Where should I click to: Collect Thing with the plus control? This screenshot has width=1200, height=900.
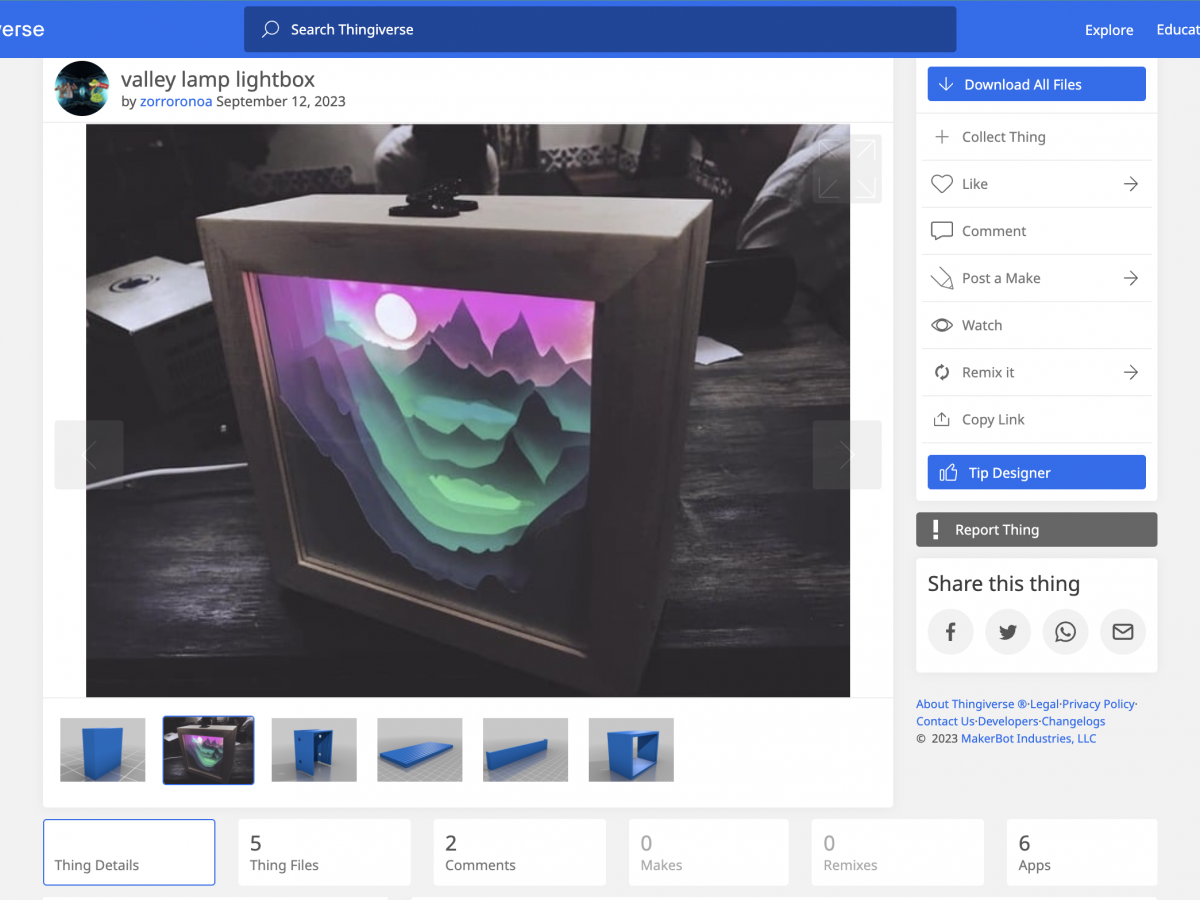(941, 136)
